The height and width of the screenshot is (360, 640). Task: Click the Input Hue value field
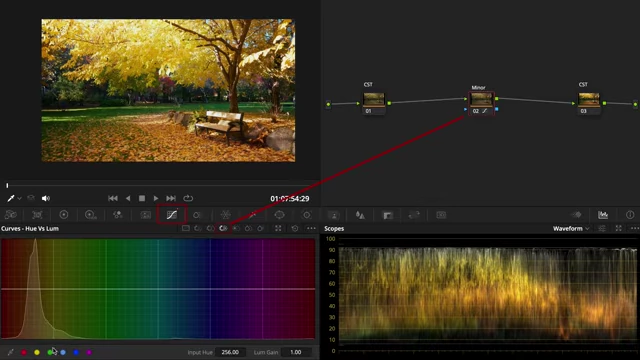pos(230,352)
